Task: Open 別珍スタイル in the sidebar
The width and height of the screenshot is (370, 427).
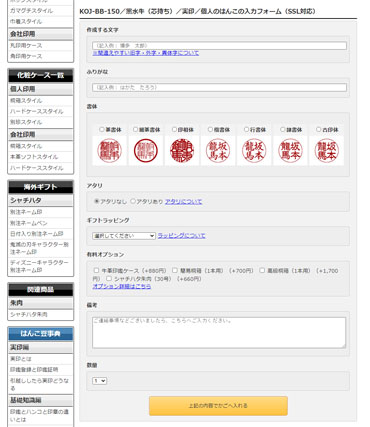Action: [x=26, y=122]
